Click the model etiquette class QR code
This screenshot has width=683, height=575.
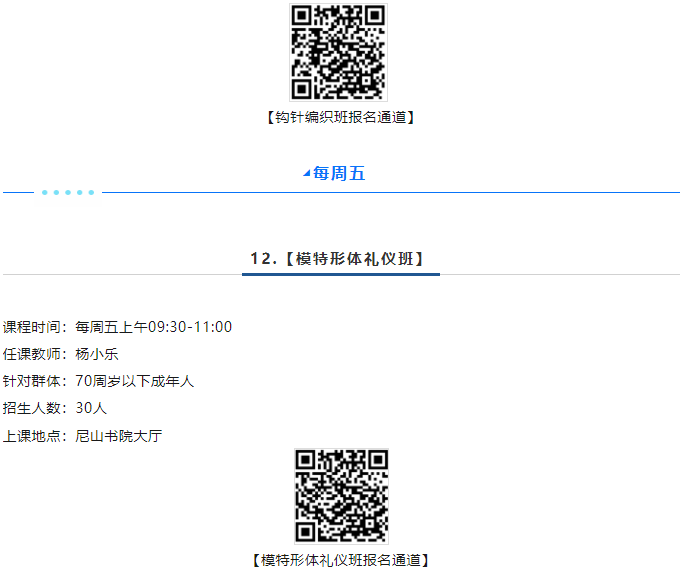(342, 496)
